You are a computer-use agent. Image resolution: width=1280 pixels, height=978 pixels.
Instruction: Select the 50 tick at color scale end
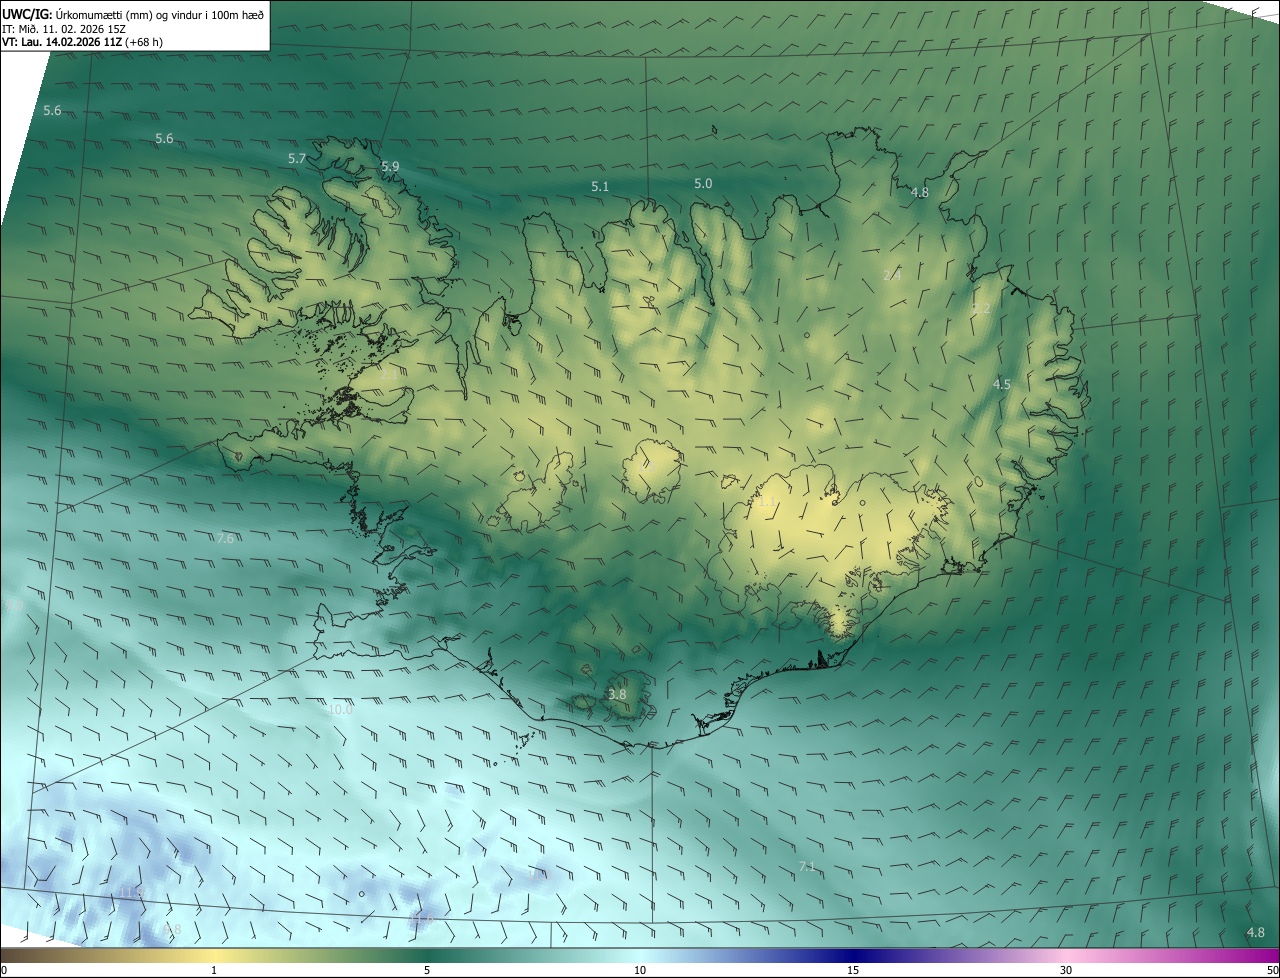pyautogui.click(x=1271, y=970)
